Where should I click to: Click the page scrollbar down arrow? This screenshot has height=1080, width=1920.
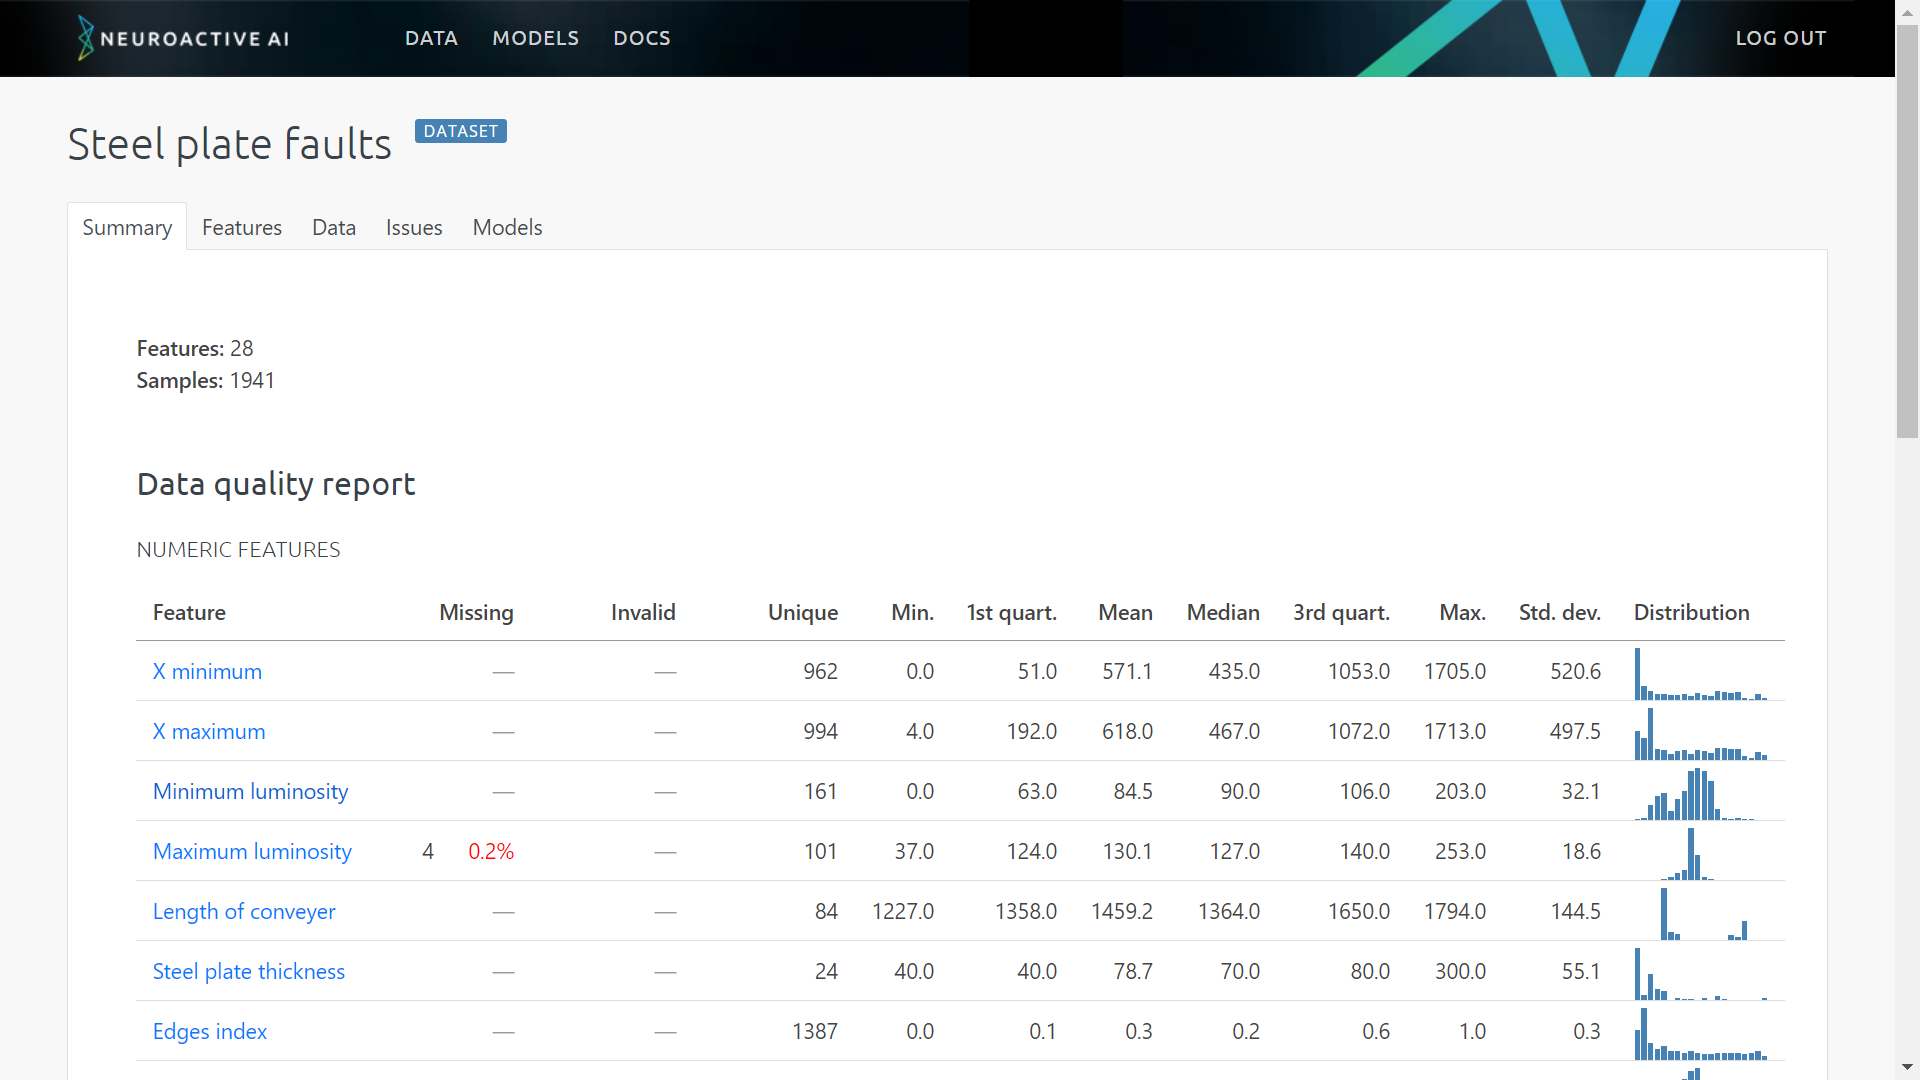(x=1907, y=1067)
